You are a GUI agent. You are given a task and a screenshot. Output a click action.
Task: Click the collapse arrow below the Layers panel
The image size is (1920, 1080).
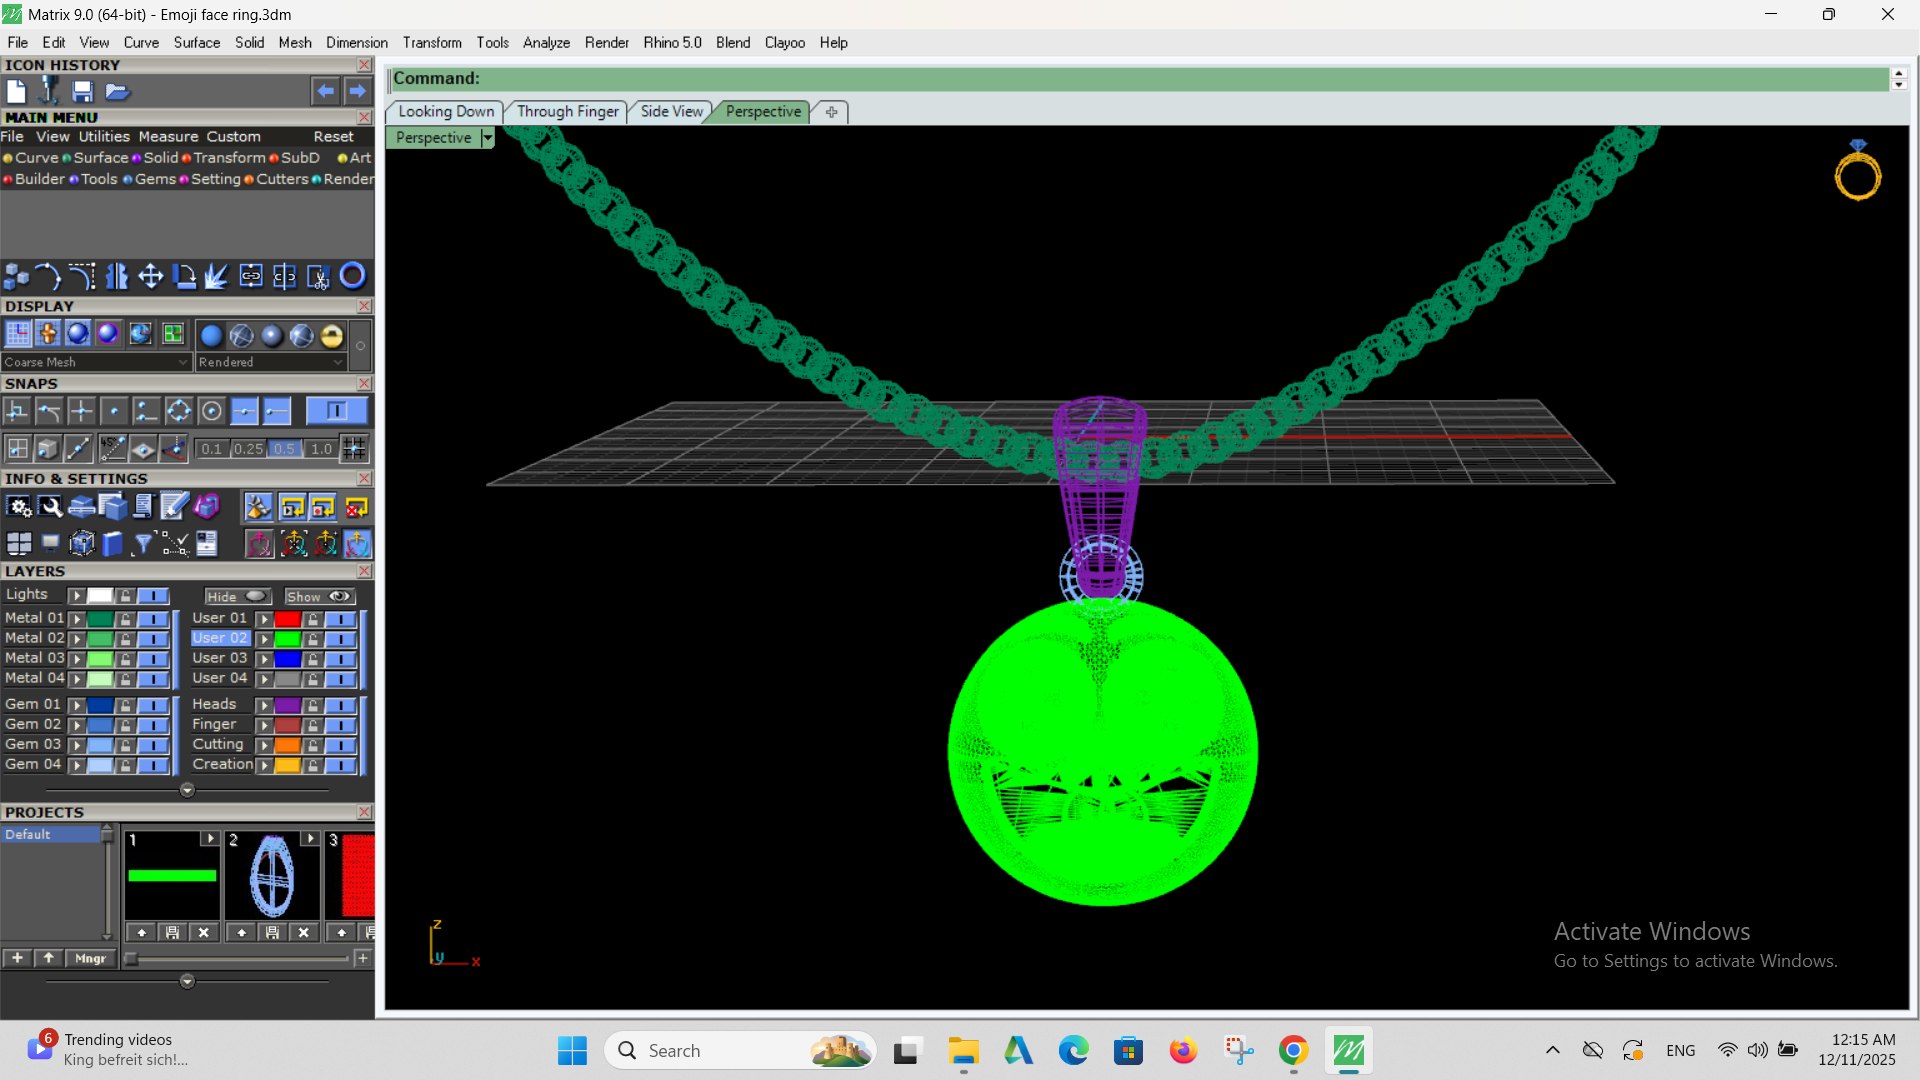(x=187, y=790)
